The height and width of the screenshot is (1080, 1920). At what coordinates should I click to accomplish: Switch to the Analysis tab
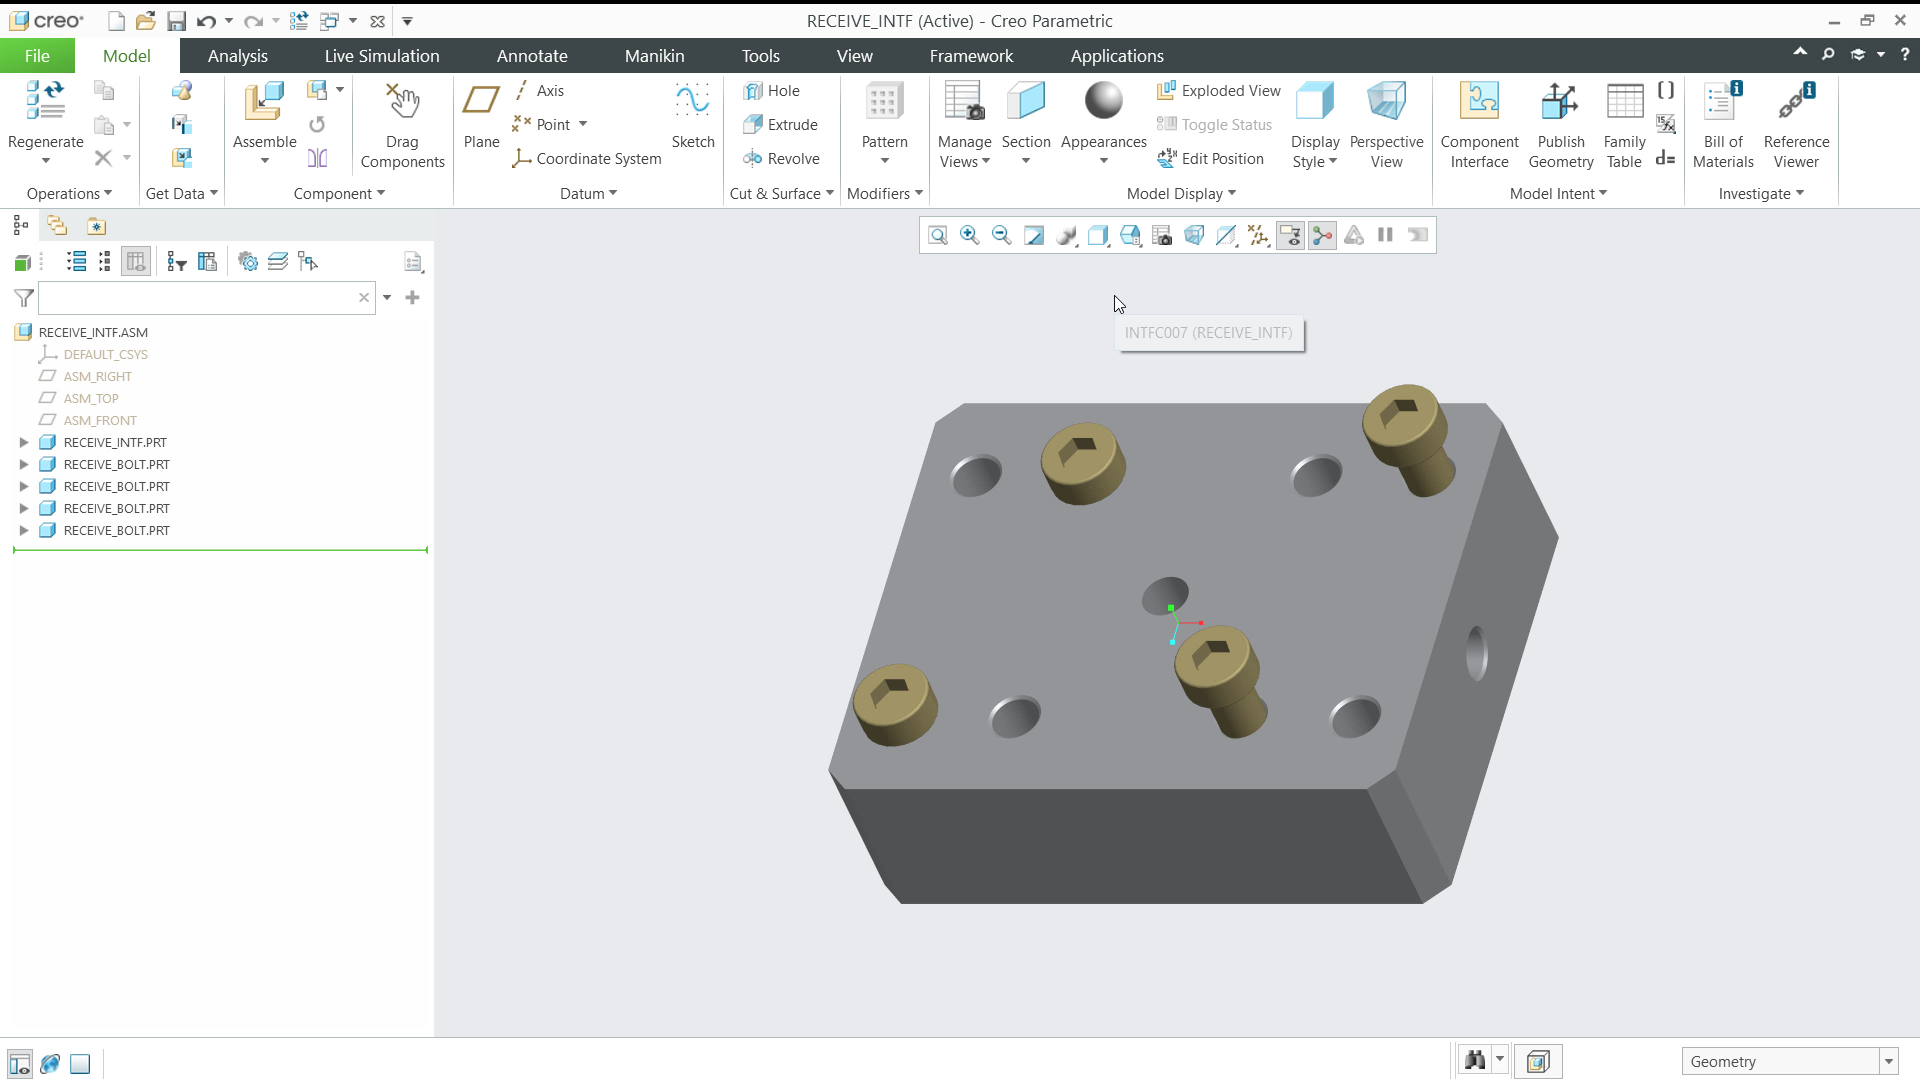(238, 56)
